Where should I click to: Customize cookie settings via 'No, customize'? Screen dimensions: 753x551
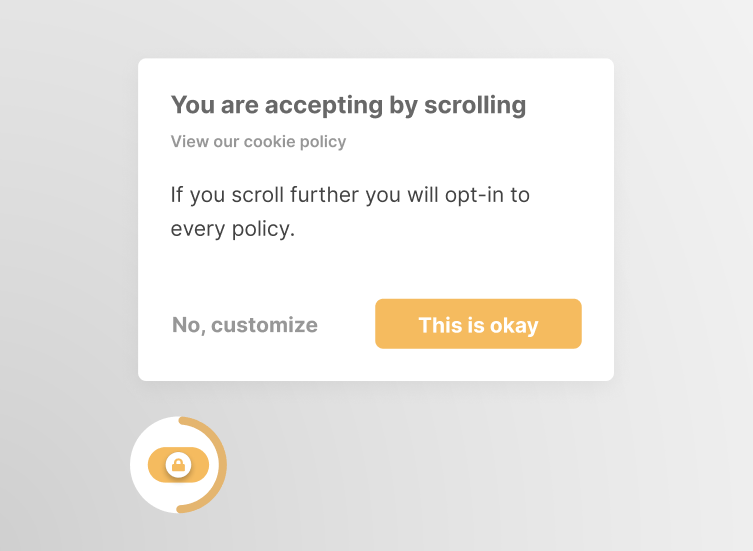[x=245, y=325]
